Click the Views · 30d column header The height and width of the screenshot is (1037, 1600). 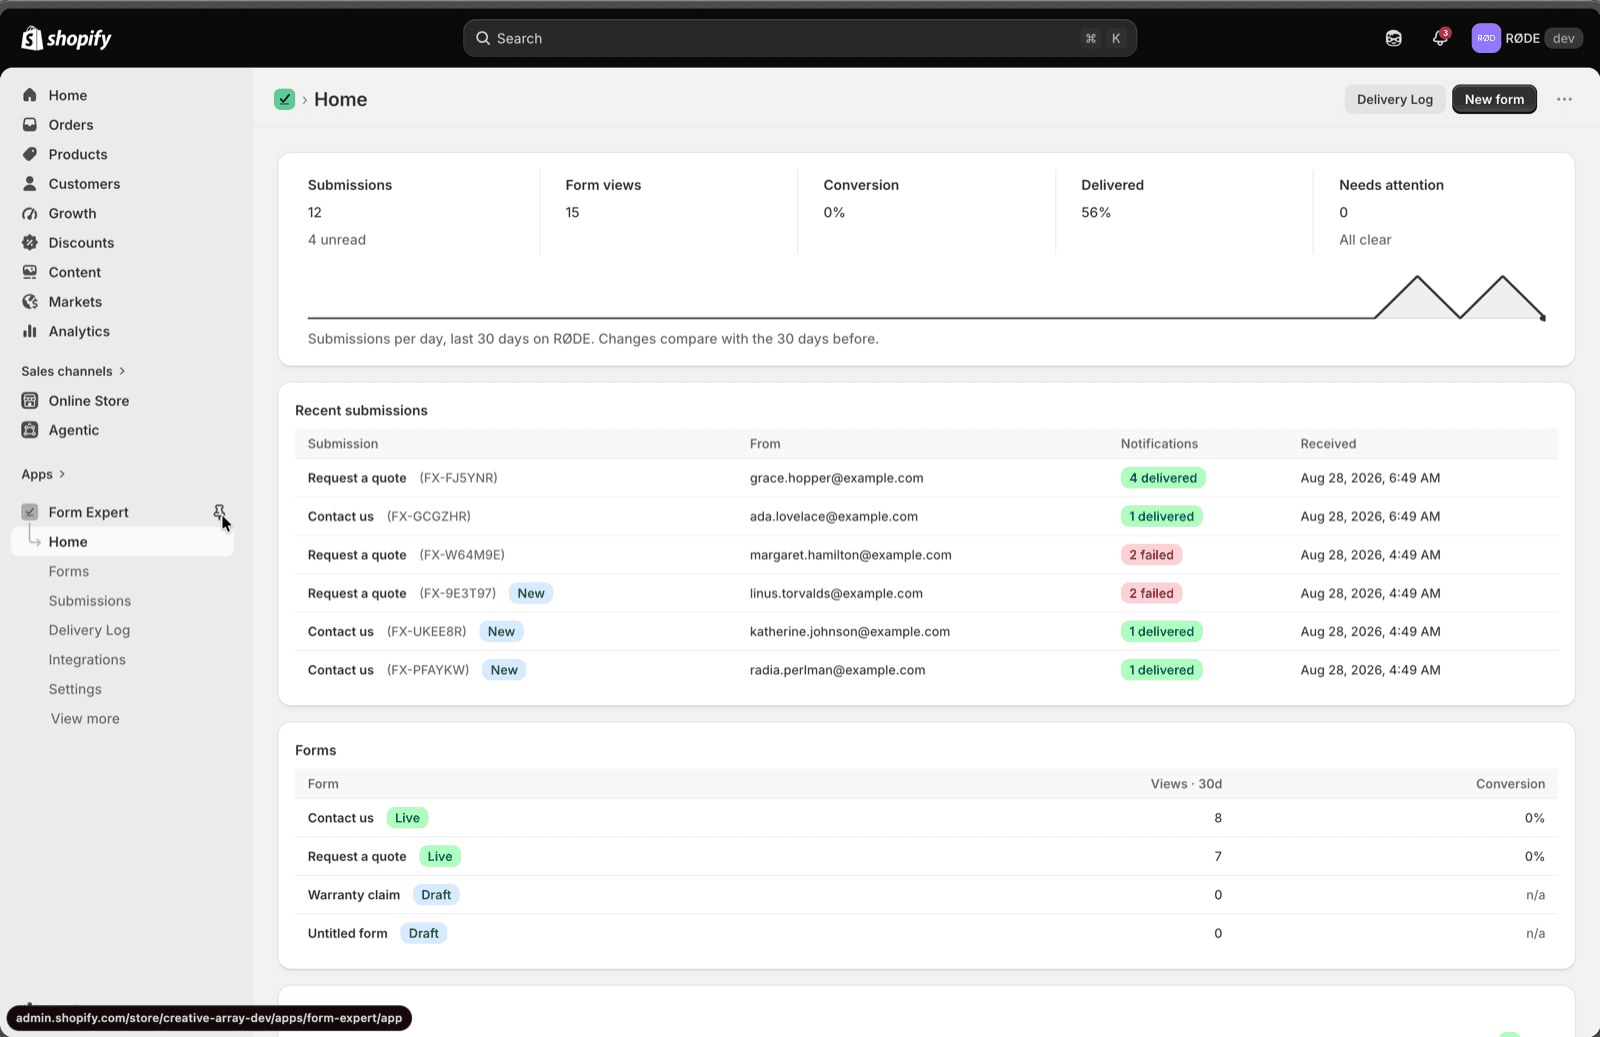1186,784
